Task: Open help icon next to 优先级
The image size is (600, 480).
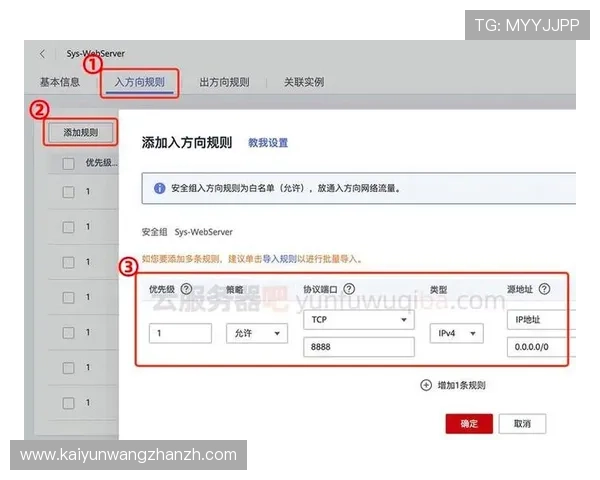Action: click(x=186, y=289)
